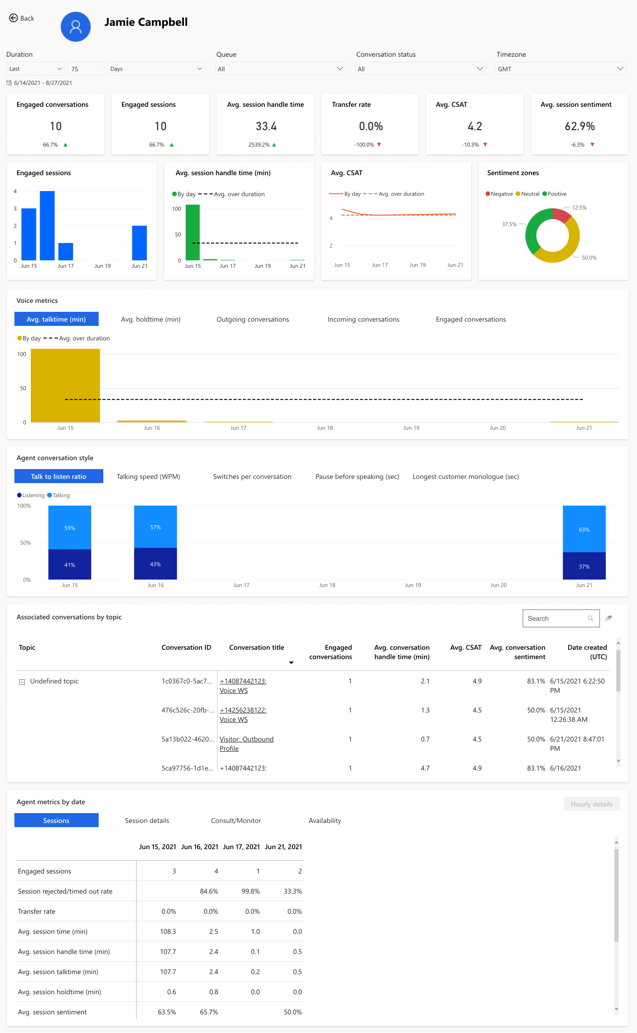Open the Duration 'Last' dropdown
The width and height of the screenshot is (637, 1033).
click(36, 69)
